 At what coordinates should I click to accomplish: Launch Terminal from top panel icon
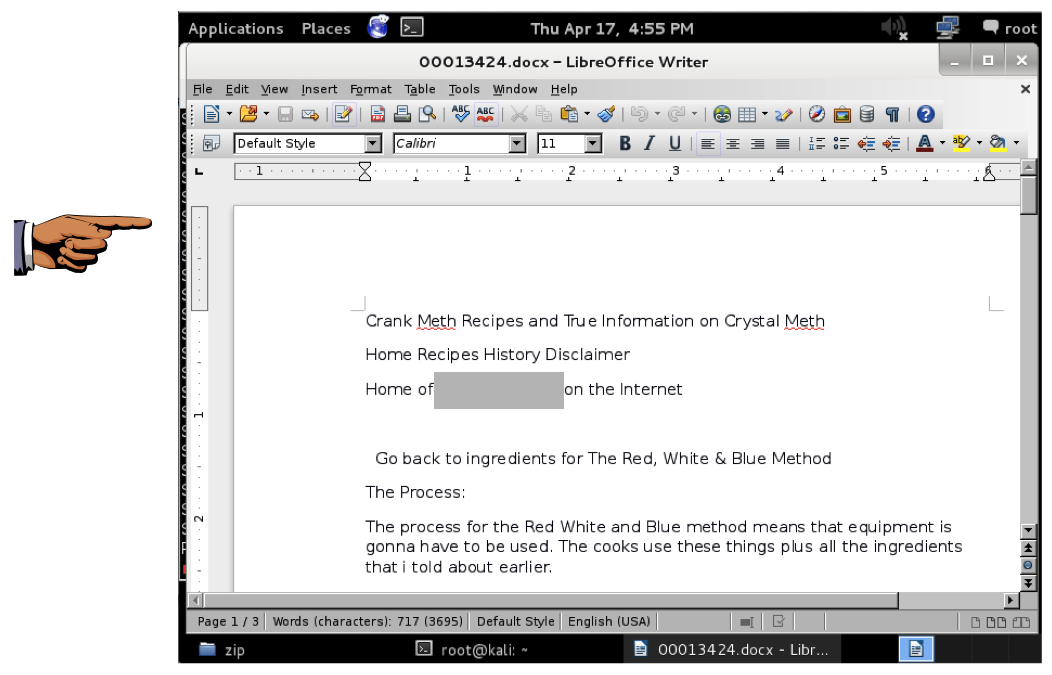pos(412,28)
